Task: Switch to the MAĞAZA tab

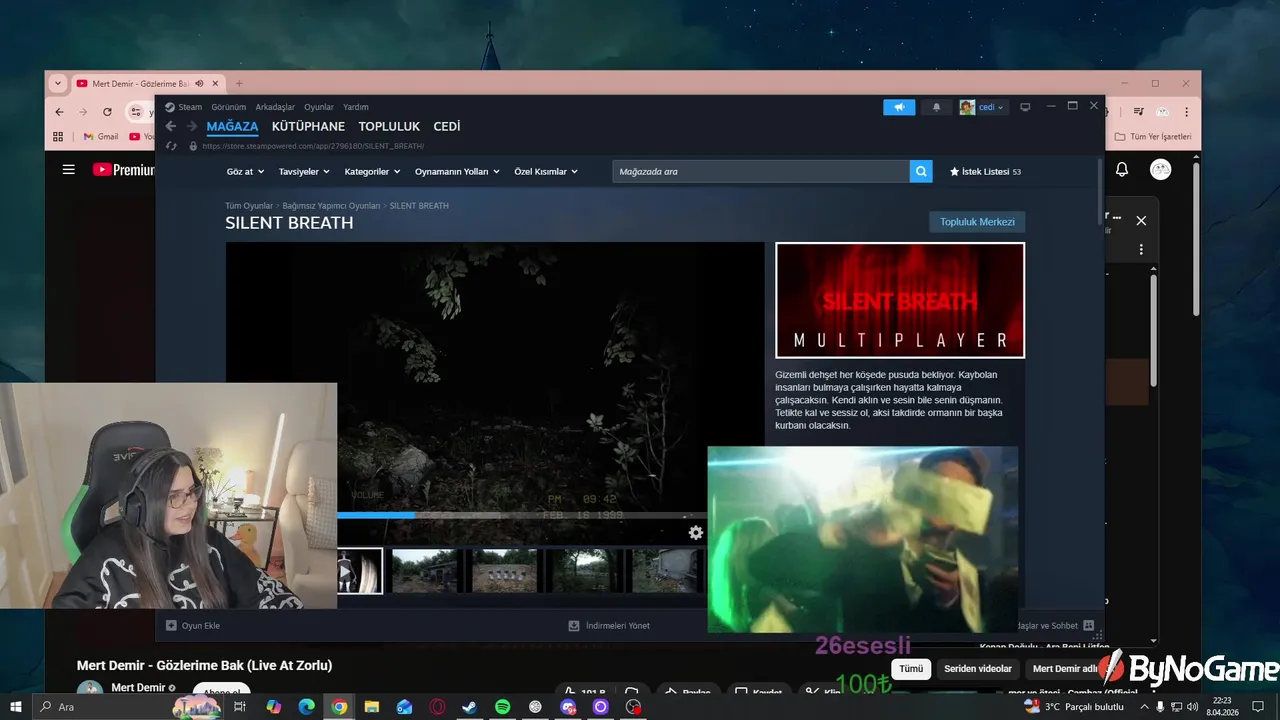Action: pos(232,127)
